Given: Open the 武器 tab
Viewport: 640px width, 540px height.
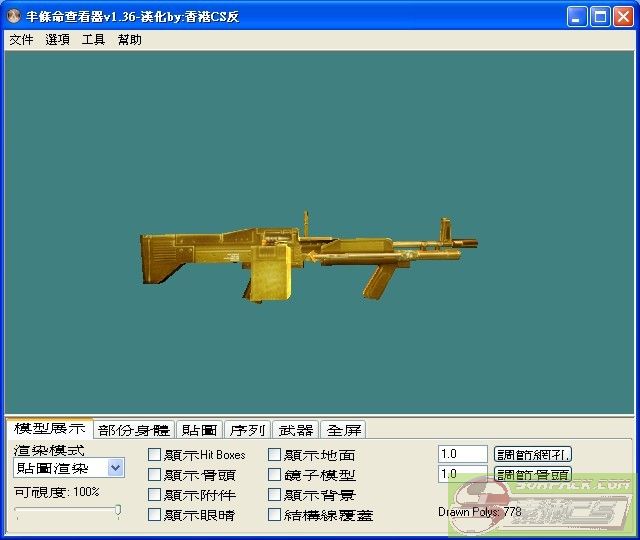Looking at the screenshot, I should [x=295, y=430].
